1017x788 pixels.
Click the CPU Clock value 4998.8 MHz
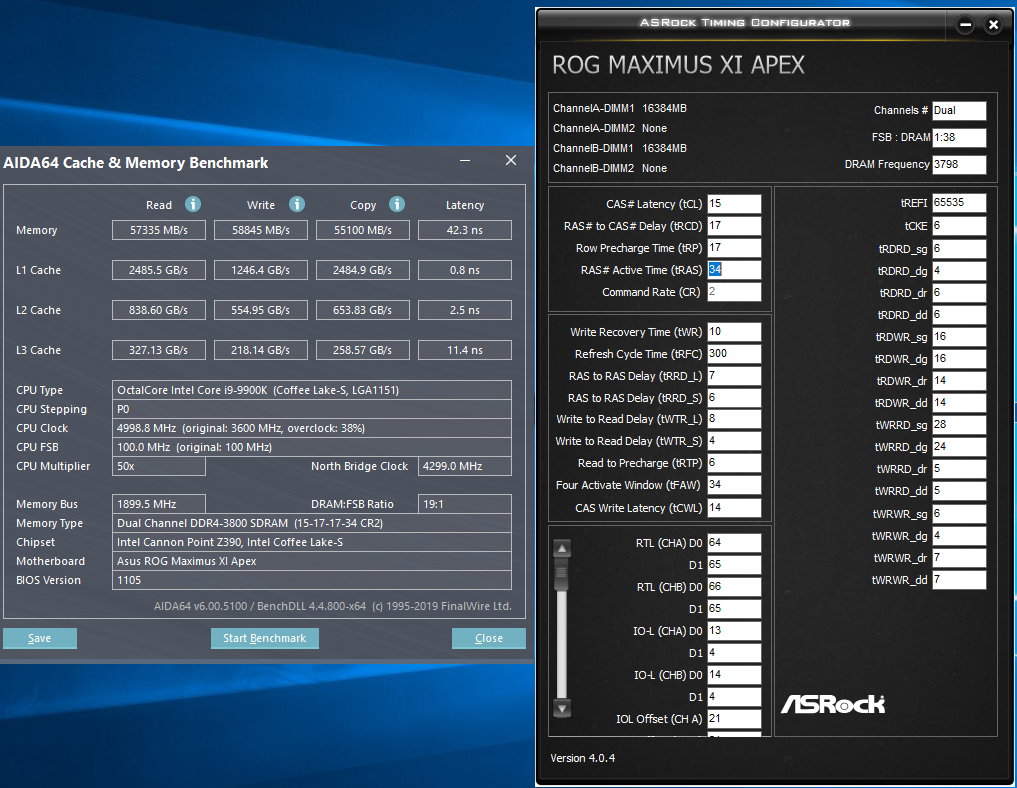[312, 428]
